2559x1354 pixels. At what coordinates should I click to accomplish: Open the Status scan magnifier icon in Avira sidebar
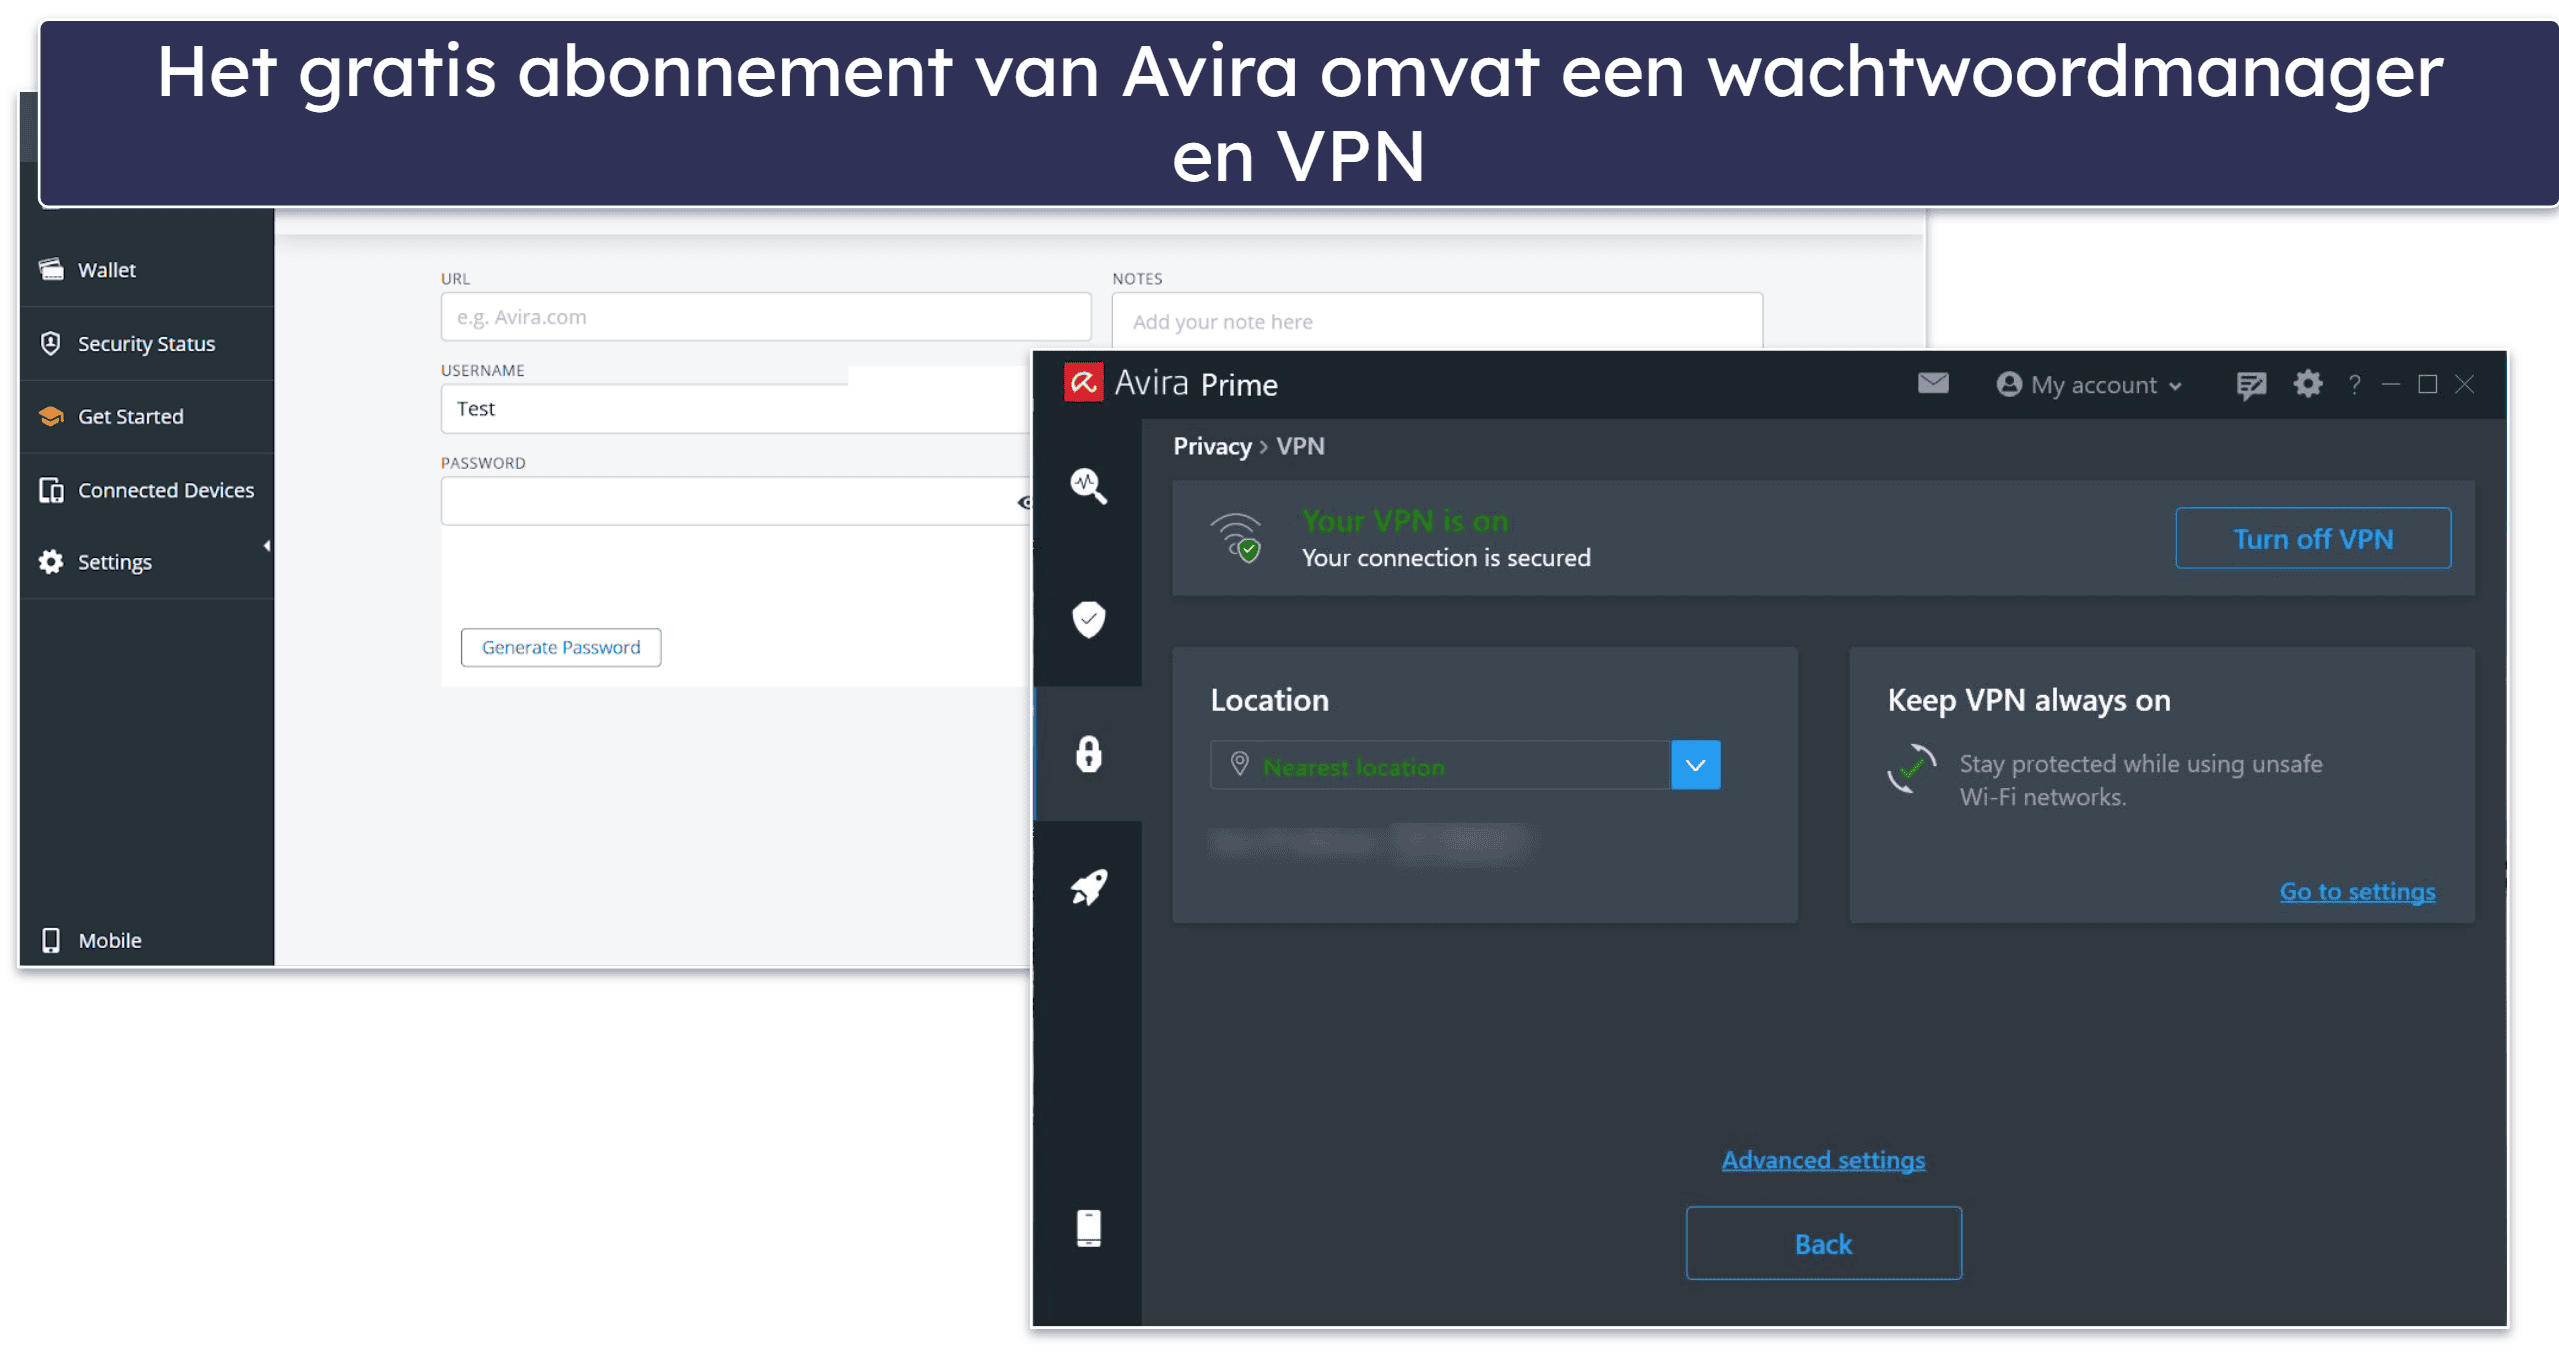click(x=1088, y=486)
